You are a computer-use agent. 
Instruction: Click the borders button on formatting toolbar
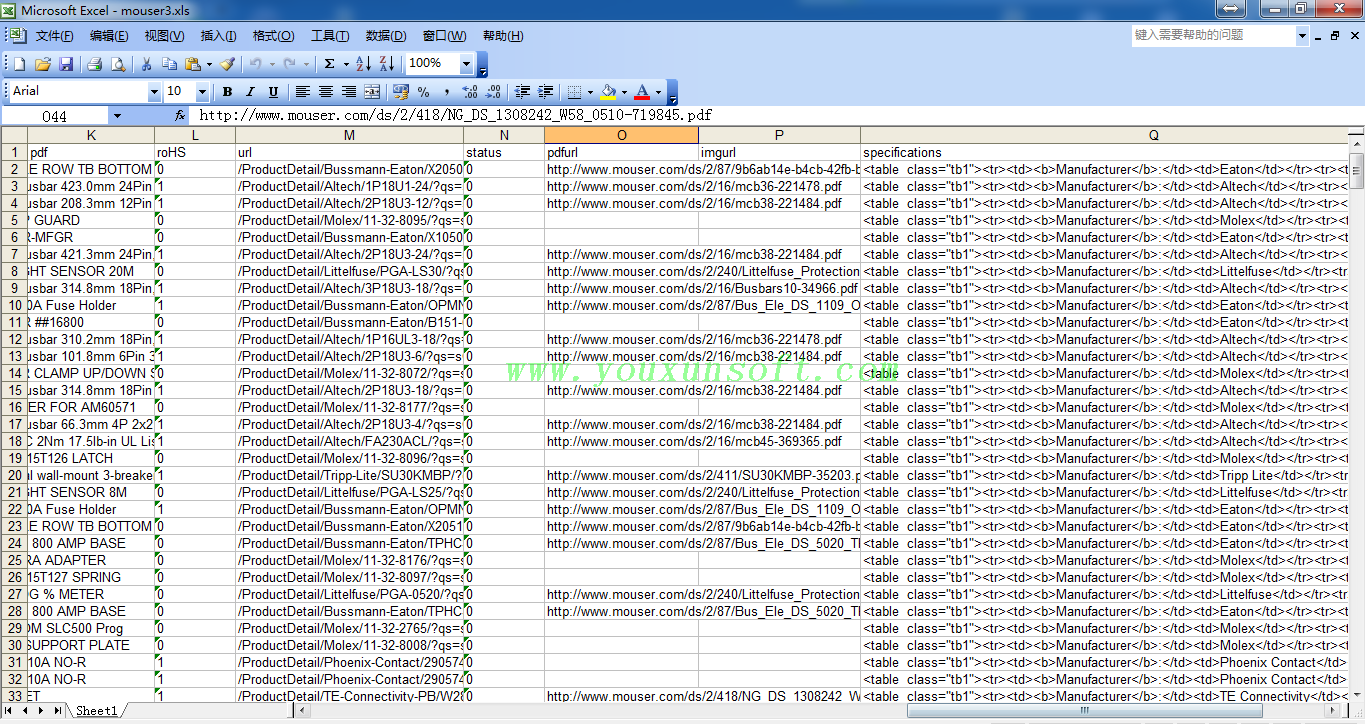(574, 92)
